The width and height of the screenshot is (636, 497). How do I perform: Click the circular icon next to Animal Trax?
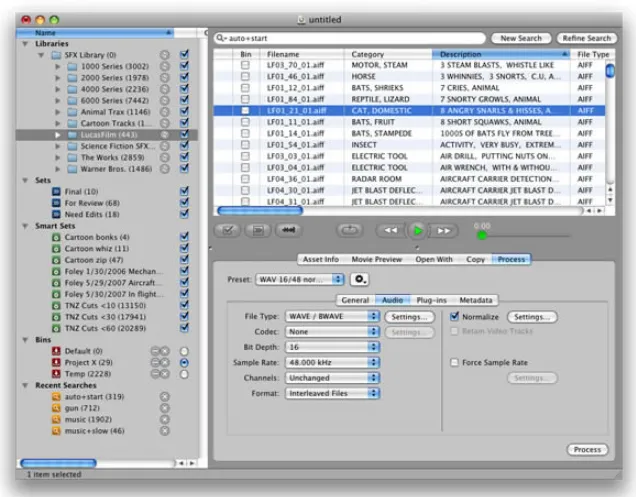(164, 112)
